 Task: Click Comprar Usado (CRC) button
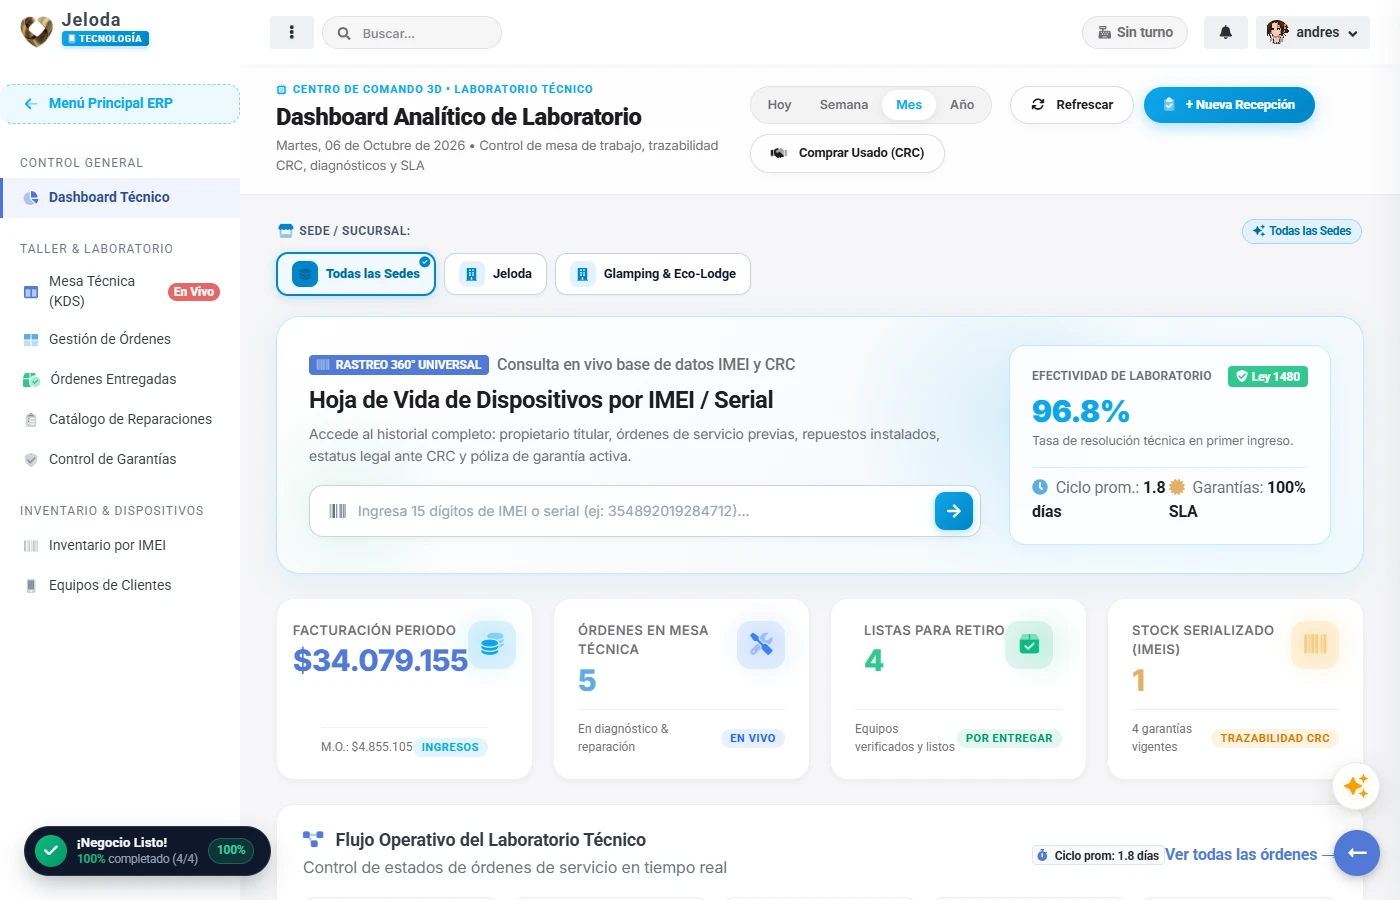(847, 153)
